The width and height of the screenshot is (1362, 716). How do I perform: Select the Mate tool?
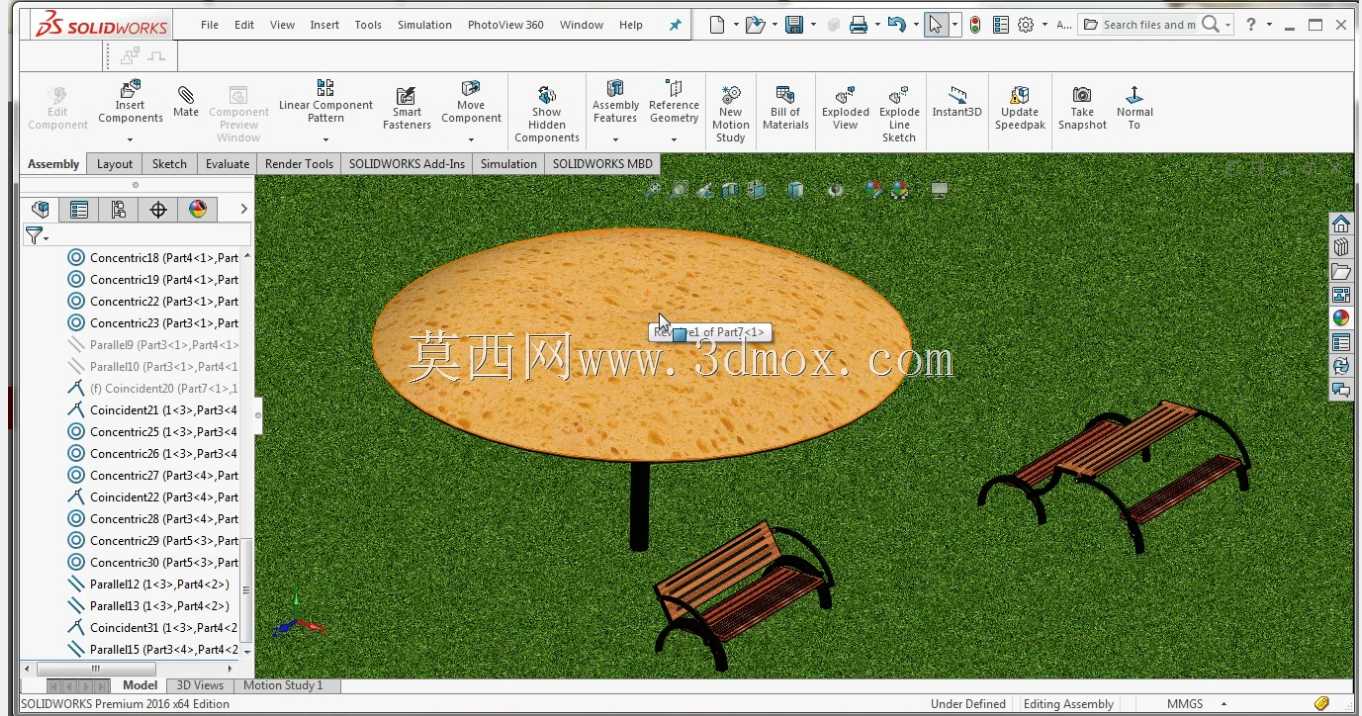[x=186, y=102]
